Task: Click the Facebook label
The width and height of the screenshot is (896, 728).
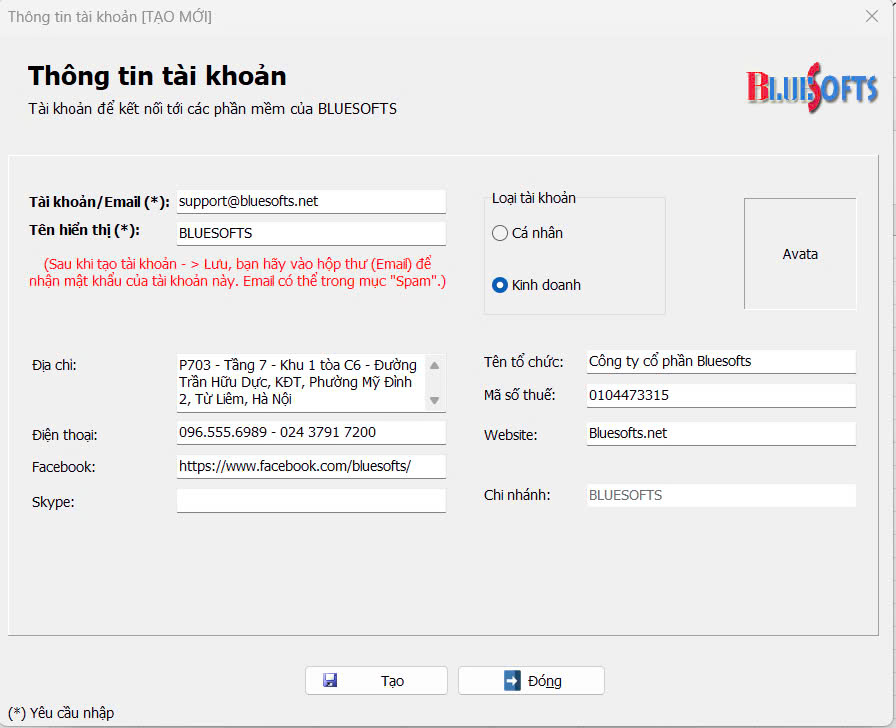Action: (63, 467)
